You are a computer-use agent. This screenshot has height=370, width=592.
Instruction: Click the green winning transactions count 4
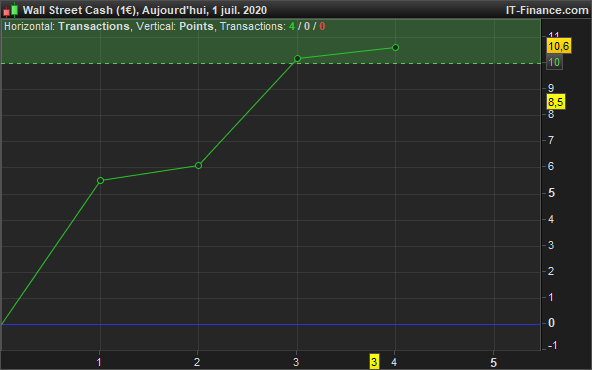pos(292,26)
